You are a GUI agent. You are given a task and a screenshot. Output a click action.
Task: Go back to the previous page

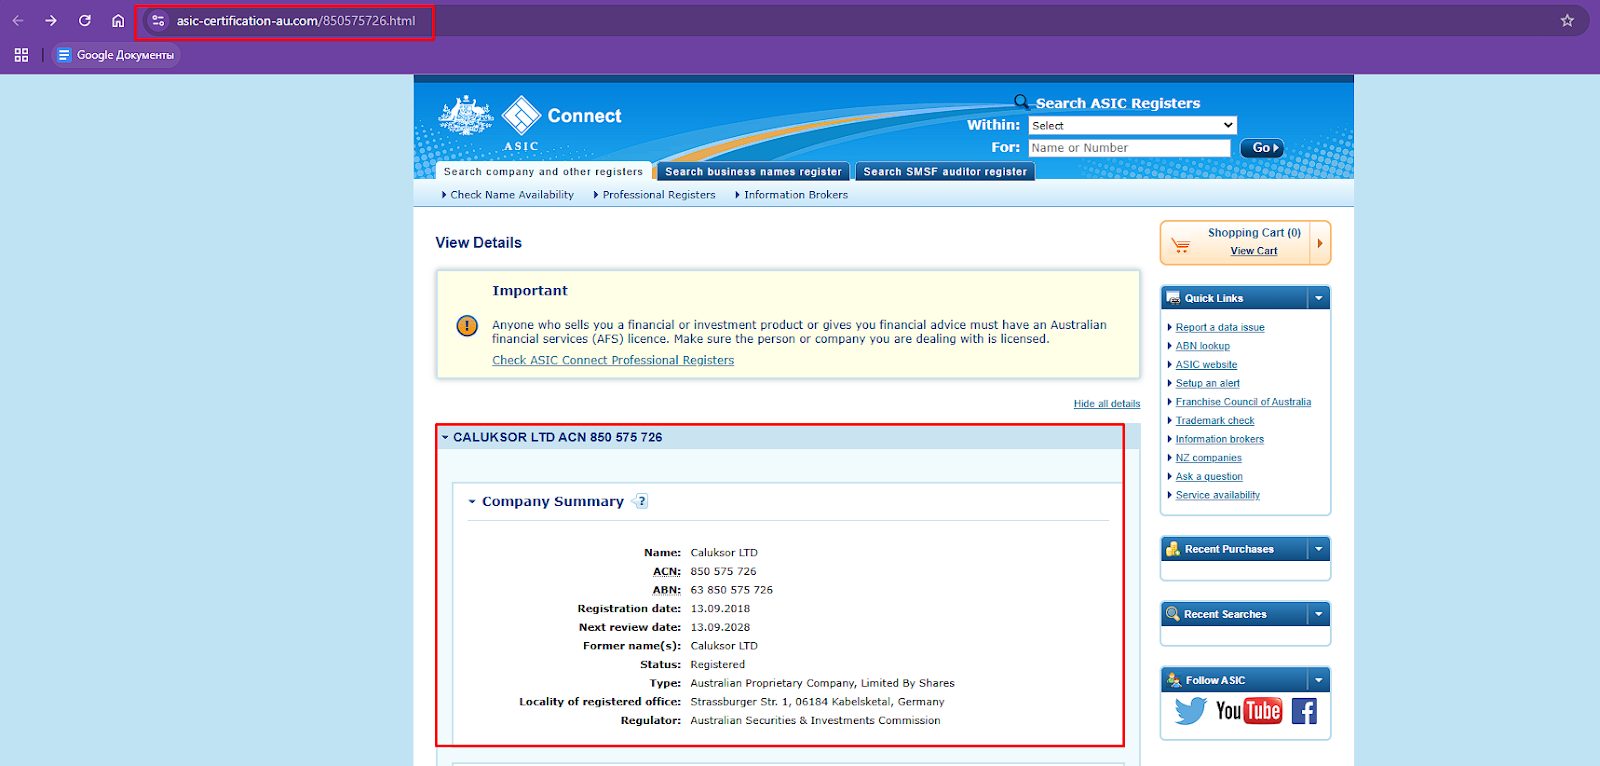coord(18,20)
